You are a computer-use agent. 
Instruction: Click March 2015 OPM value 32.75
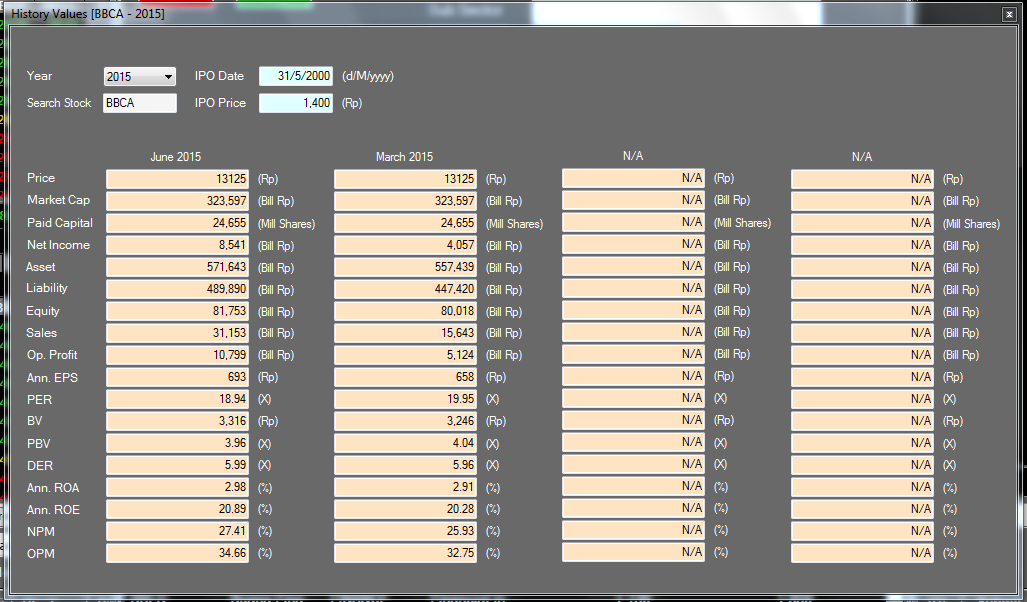(405, 554)
